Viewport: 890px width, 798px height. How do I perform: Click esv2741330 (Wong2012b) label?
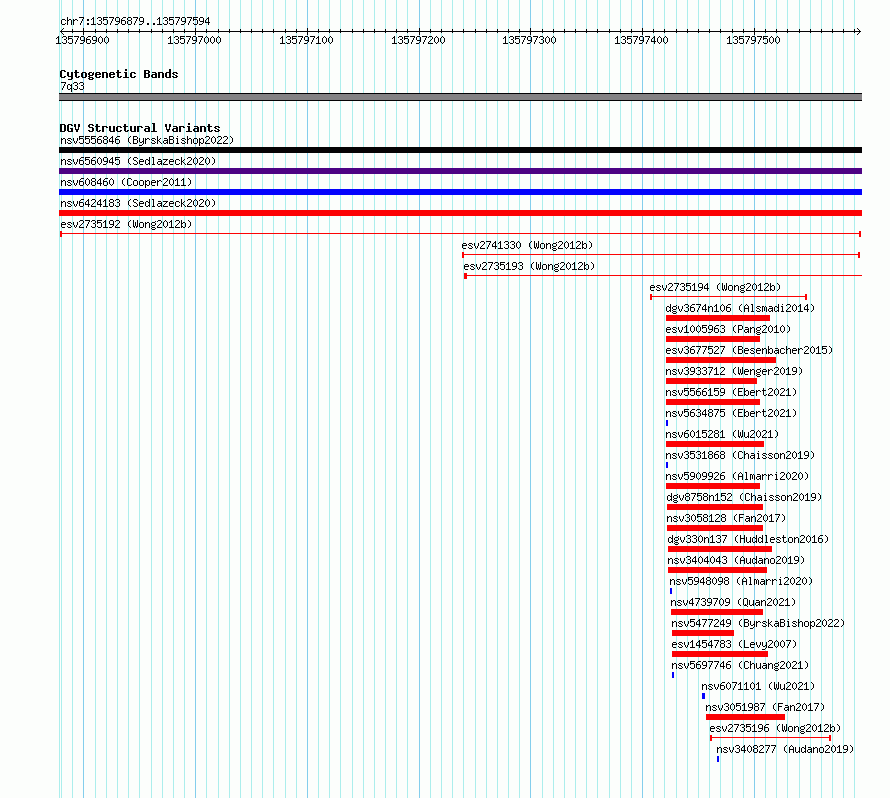point(527,245)
